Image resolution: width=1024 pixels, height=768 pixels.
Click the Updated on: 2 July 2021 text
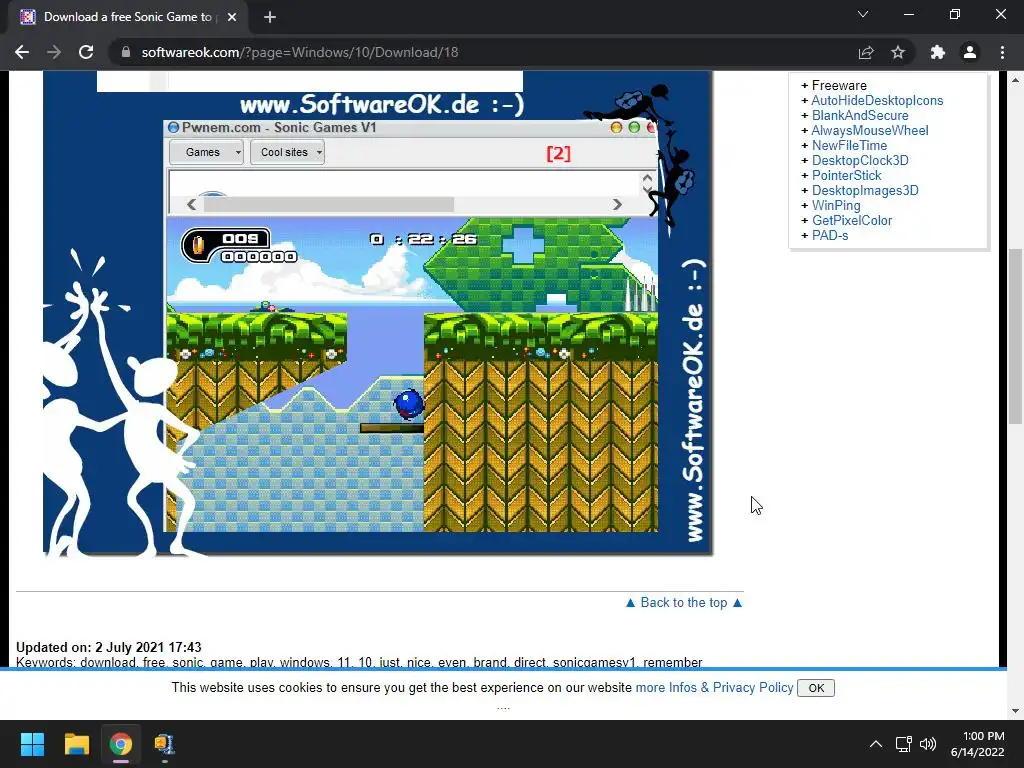(x=108, y=647)
